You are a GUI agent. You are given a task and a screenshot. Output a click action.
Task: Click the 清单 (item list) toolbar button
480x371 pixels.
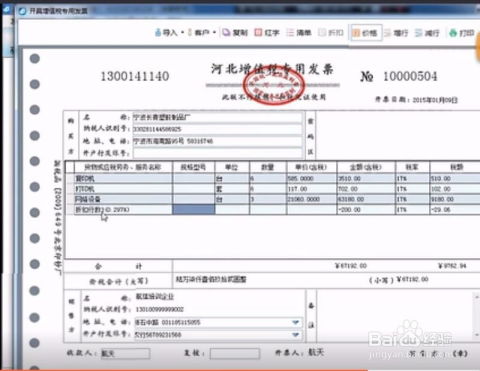tap(299, 32)
